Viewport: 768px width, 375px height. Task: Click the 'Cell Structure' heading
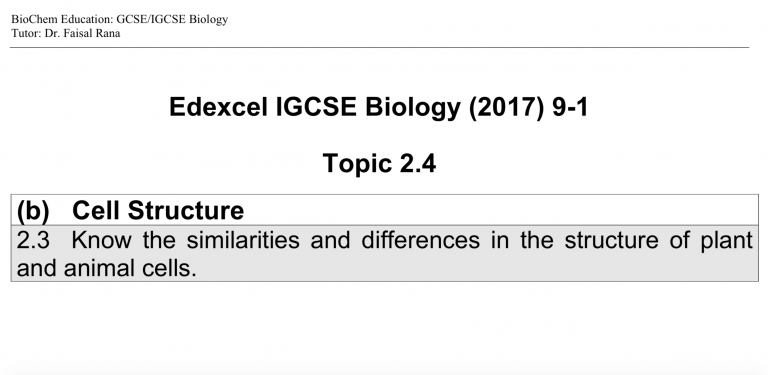pos(158,211)
